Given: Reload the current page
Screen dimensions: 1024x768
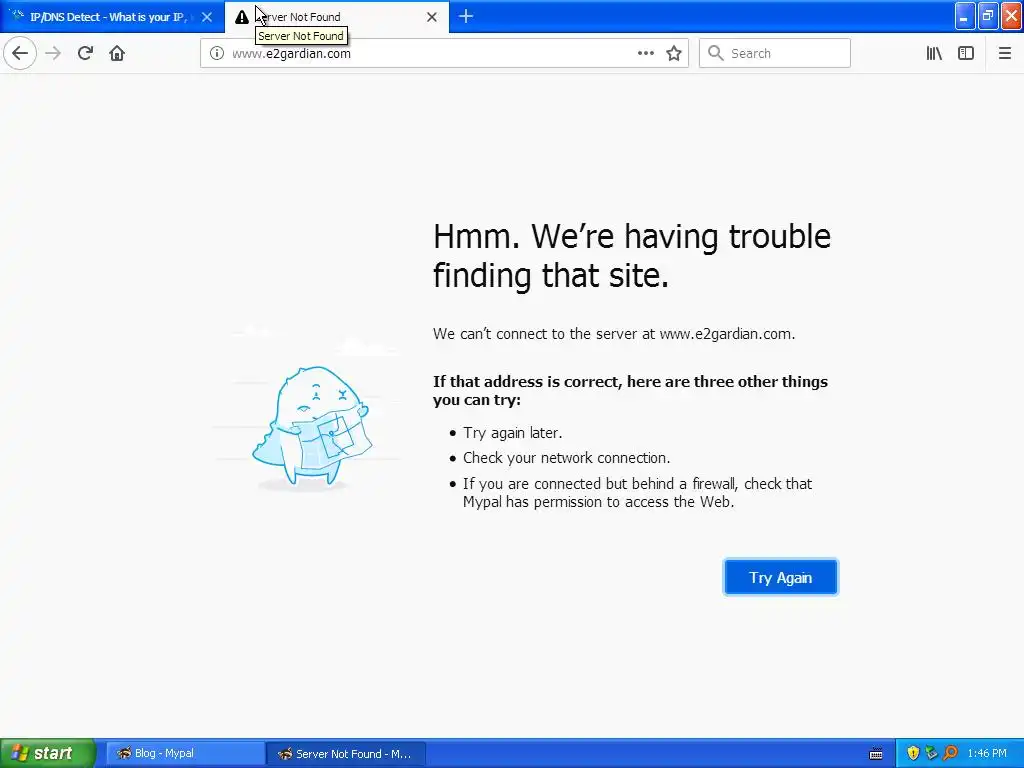Looking at the screenshot, I should [85, 54].
